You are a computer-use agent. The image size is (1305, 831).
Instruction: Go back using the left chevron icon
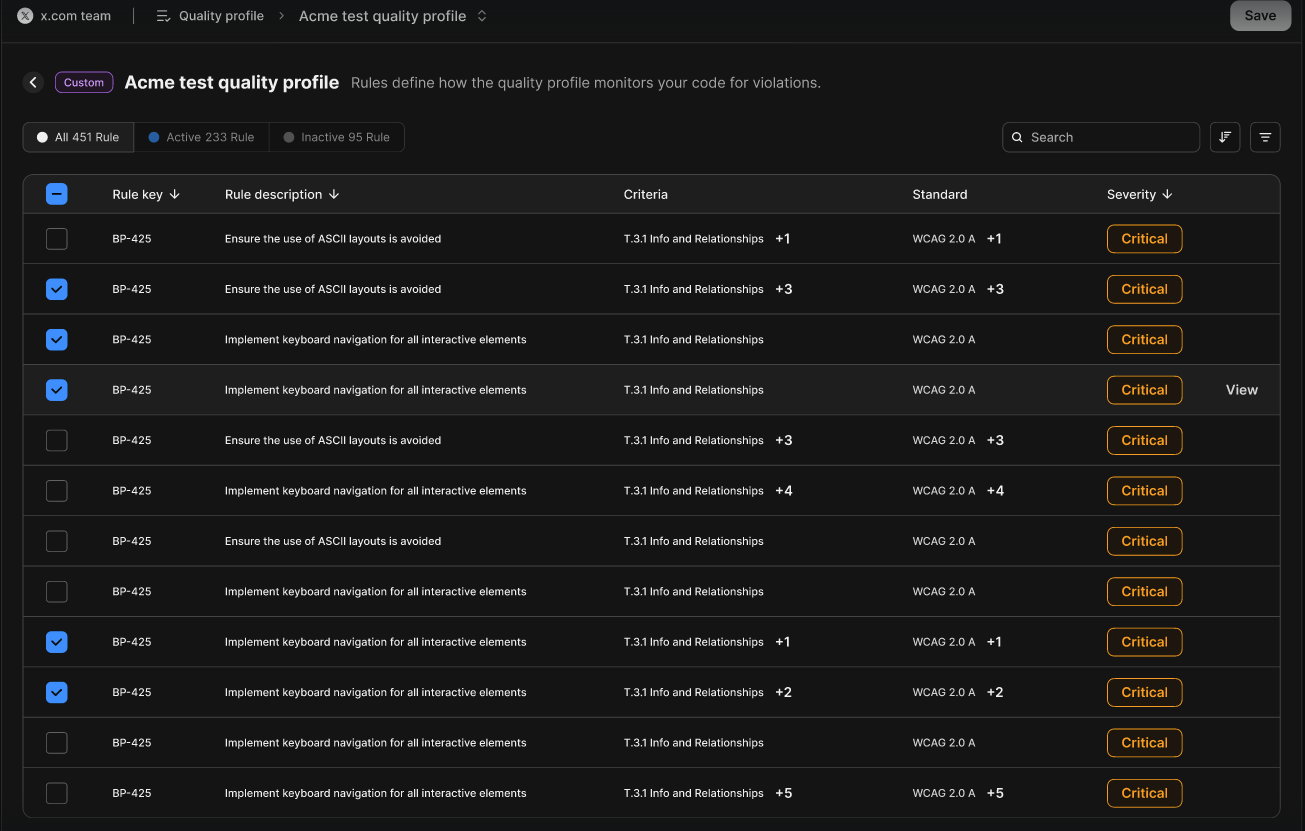click(x=34, y=83)
